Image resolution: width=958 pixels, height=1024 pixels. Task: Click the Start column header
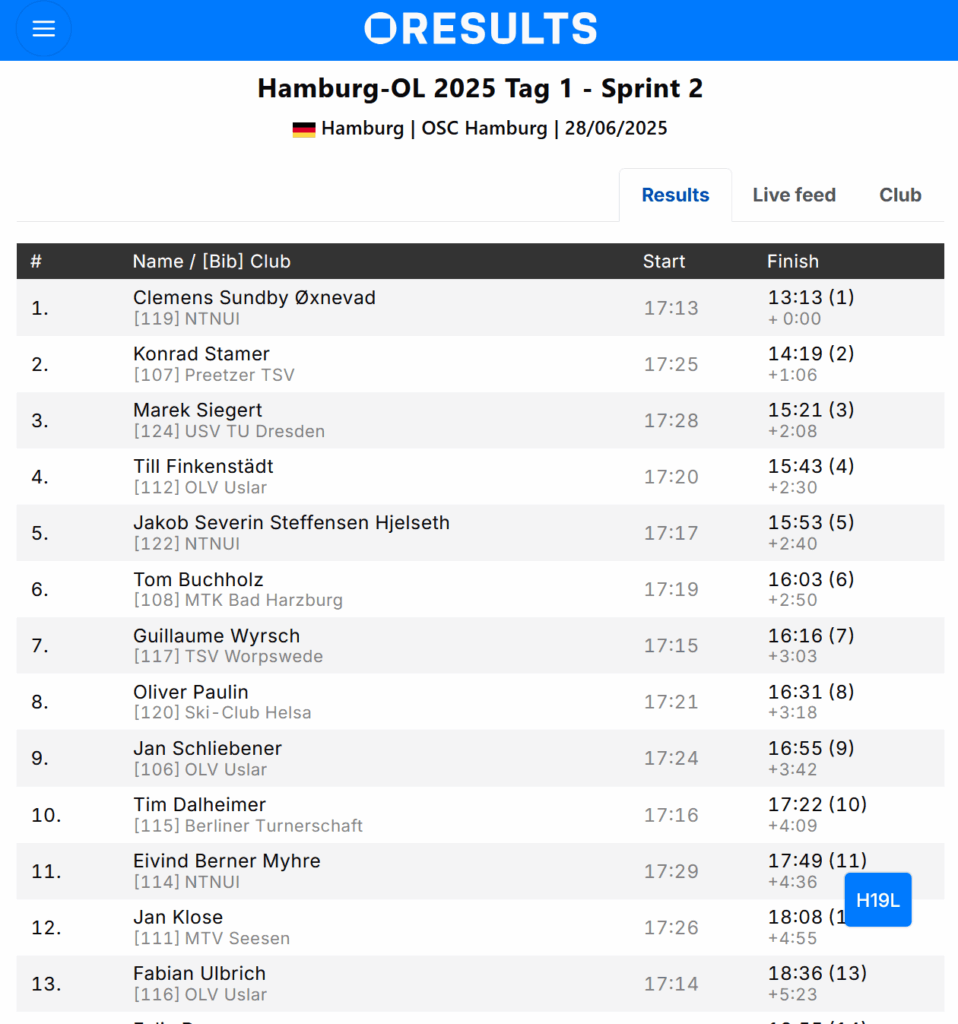[x=663, y=261]
